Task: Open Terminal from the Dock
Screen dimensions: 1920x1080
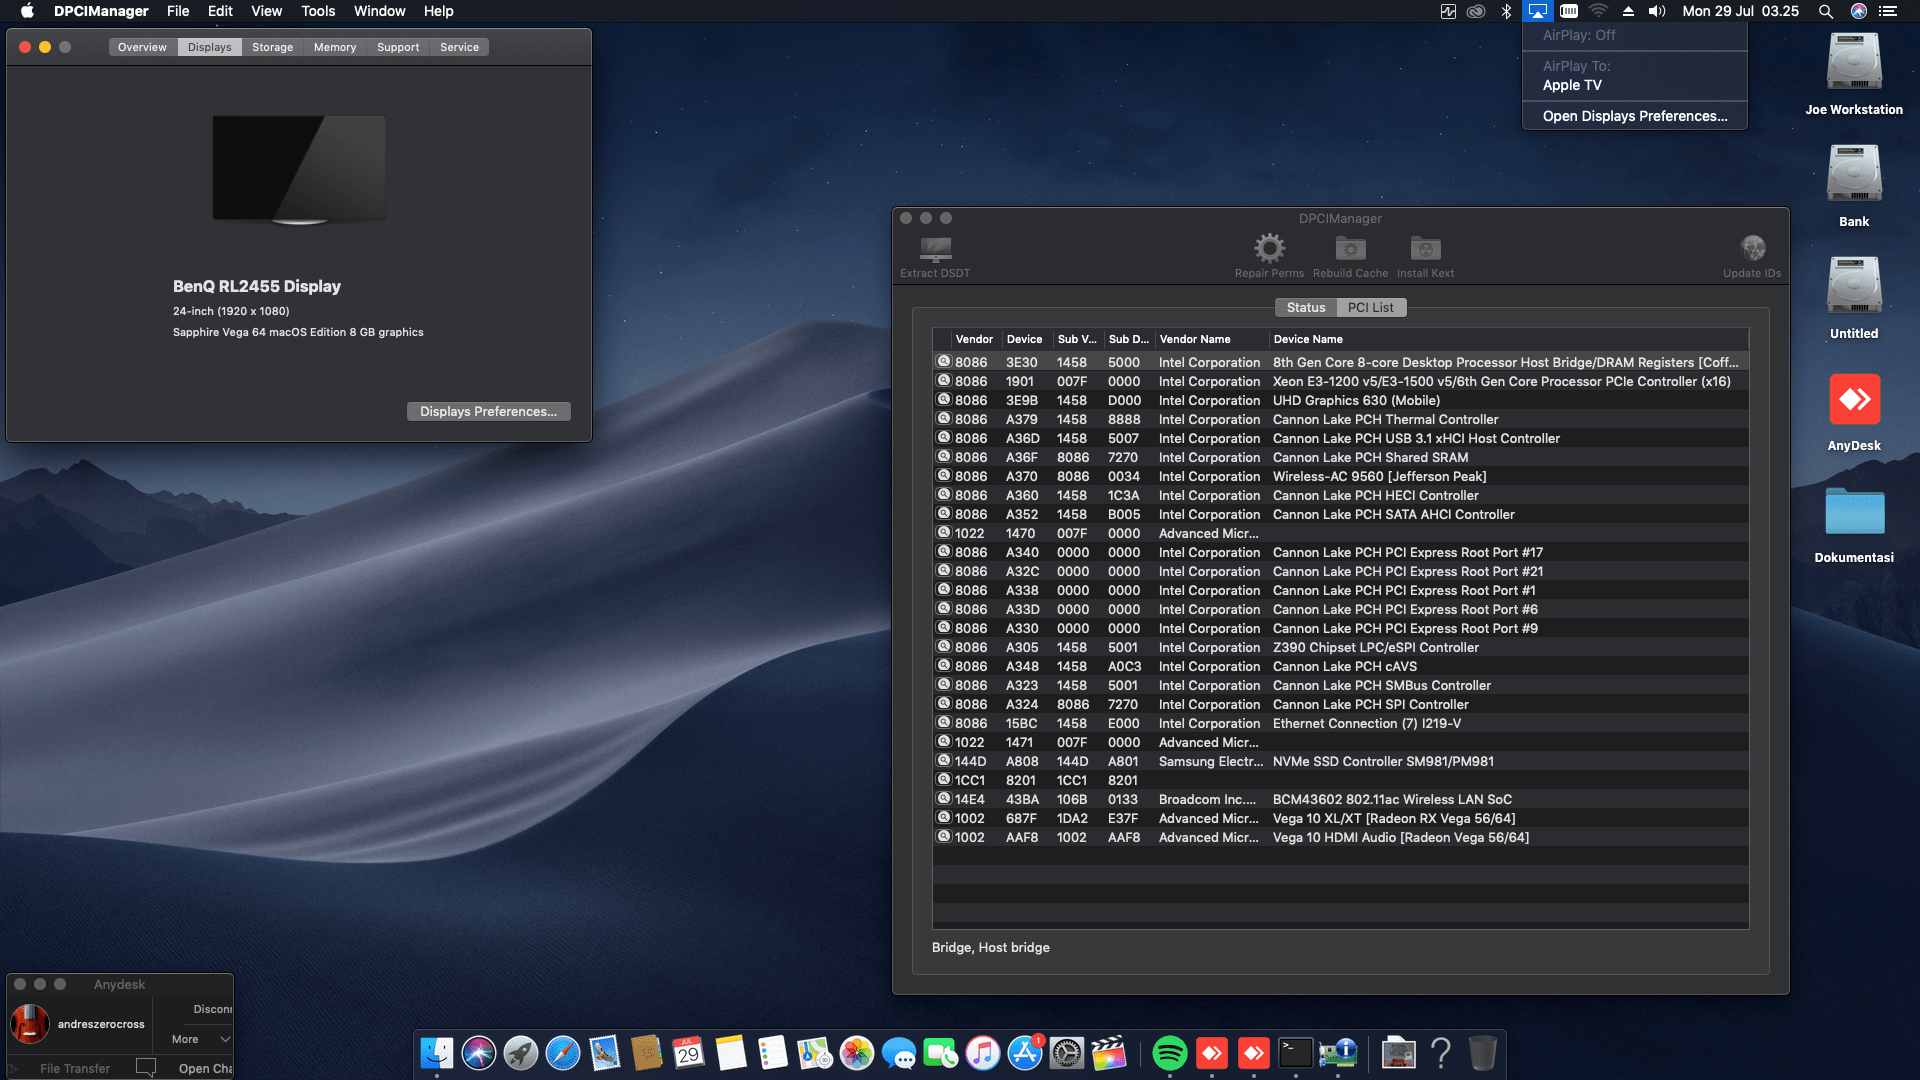Action: click(x=1296, y=1053)
